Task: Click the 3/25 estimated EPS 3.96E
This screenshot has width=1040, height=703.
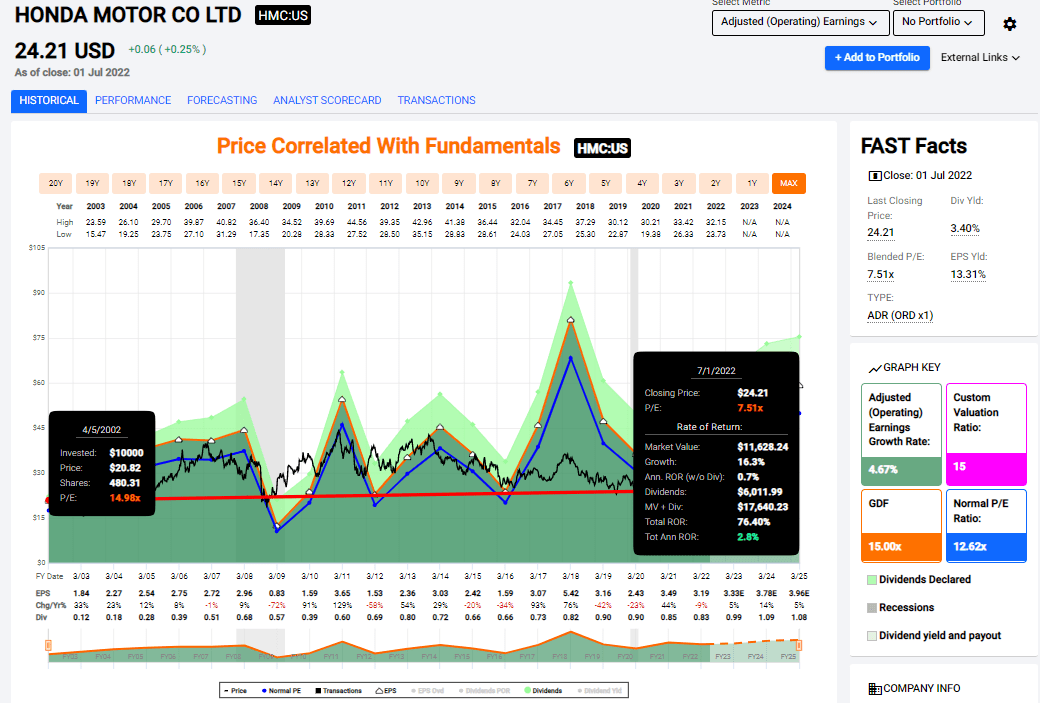Action: click(799, 594)
